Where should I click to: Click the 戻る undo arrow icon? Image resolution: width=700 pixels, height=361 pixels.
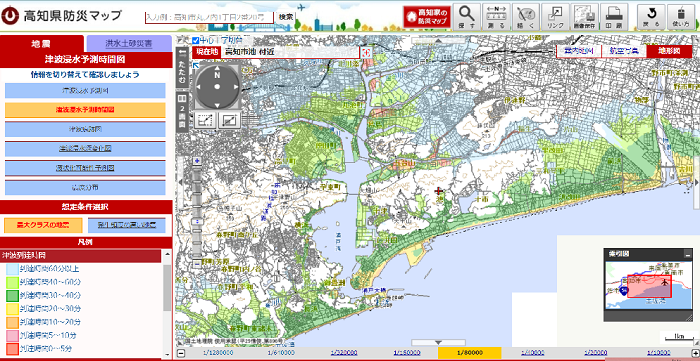pyautogui.click(x=650, y=17)
